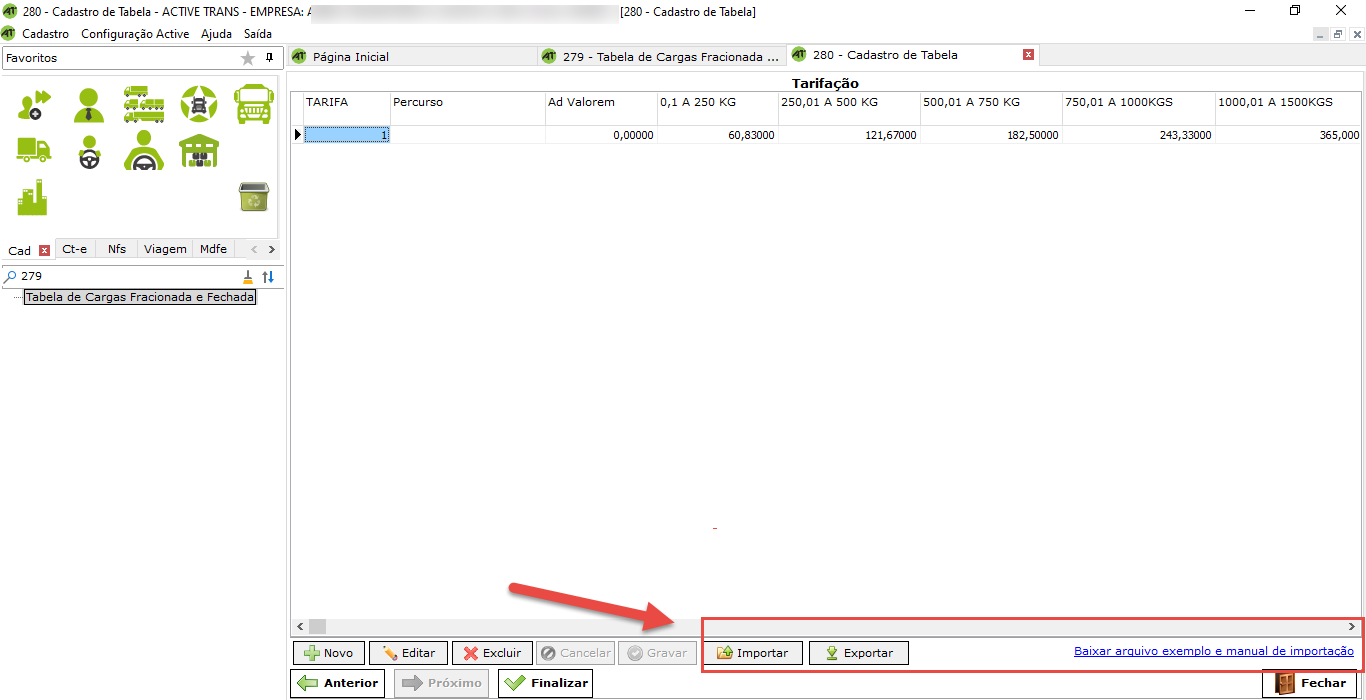Screen dimensions: 1366x700
Task: Open the truck-in-star favorite icon
Action: [x=198, y=104]
